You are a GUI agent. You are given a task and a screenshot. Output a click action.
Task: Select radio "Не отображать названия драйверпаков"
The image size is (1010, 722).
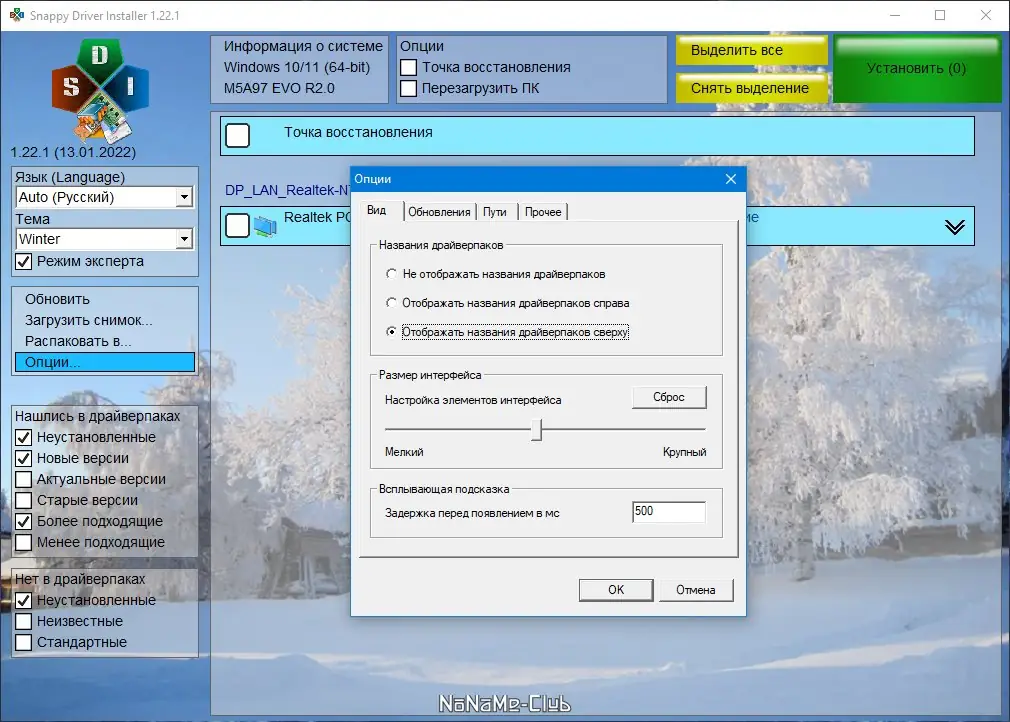(x=391, y=275)
